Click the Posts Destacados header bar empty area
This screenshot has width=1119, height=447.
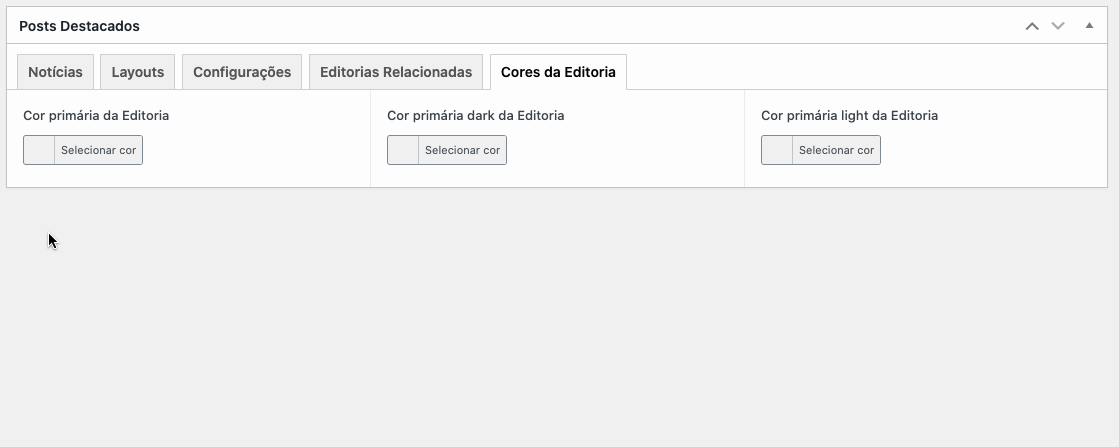pyautogui.click(x=571, y=26)
